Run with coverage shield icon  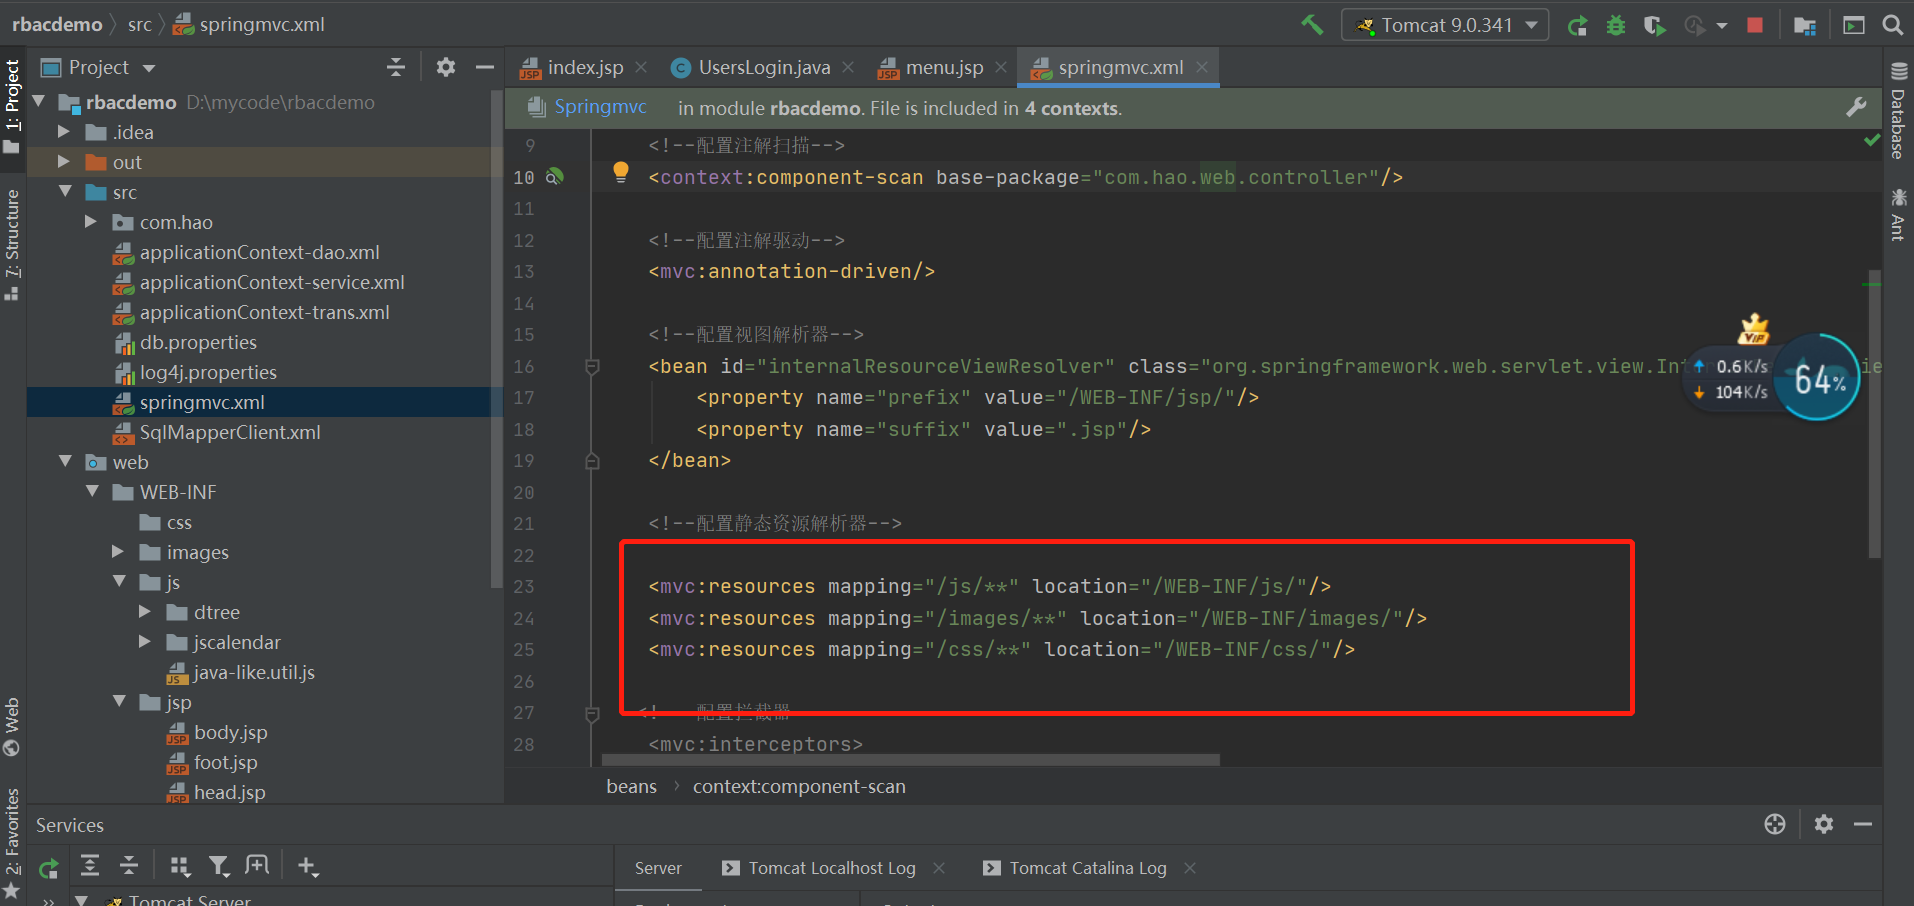[1654, 25]
